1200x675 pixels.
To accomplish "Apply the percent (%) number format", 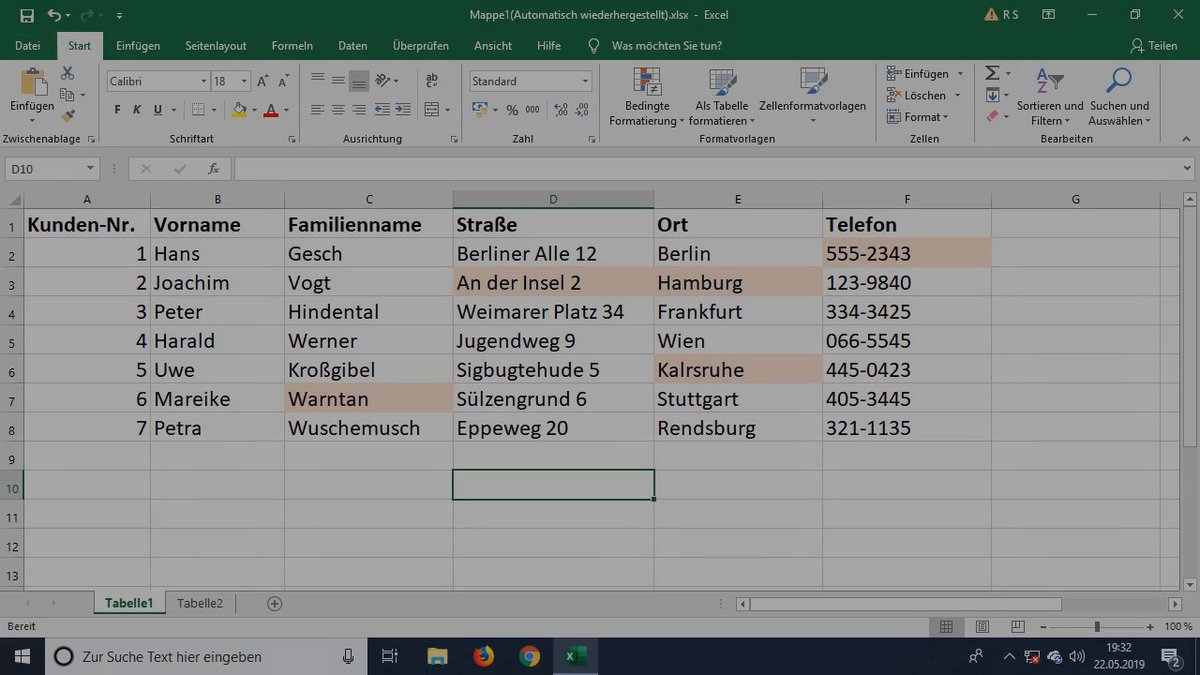I will click(511, 109).
